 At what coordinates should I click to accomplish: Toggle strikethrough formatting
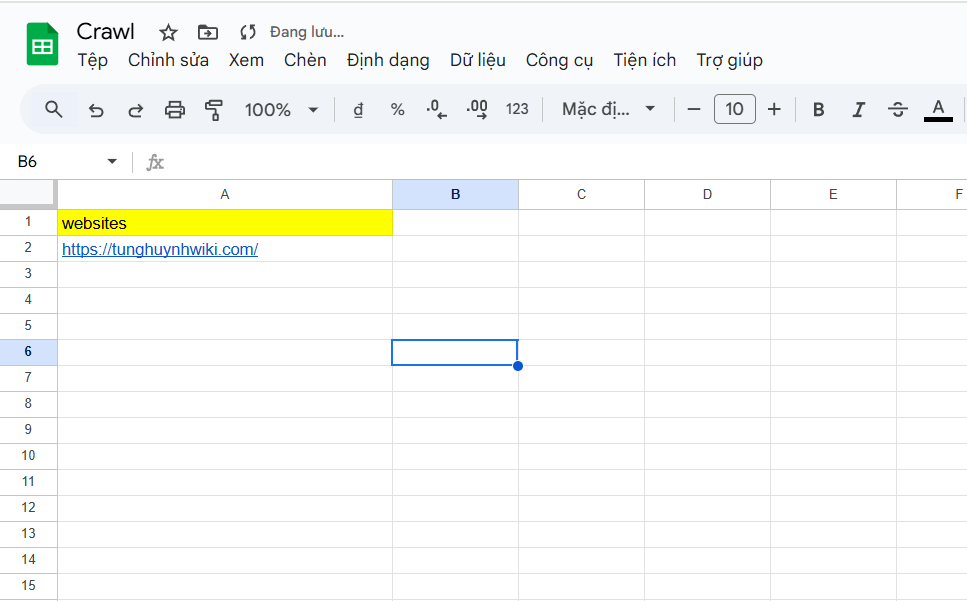pyautogui.click(x=898, y=110)
